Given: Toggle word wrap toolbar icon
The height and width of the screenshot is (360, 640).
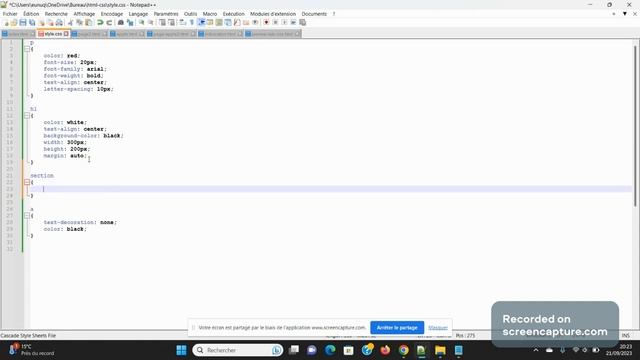Looking at the screenshot, I should [182, 22].
